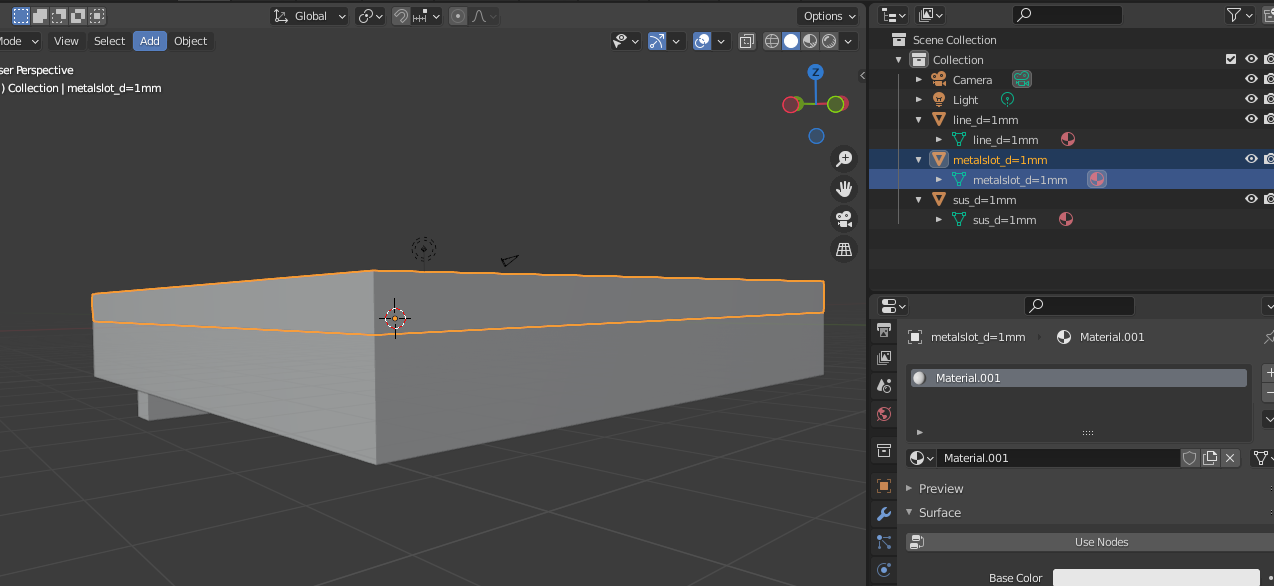Open the Add menu
Screen dimensions: 1274x586
(150, 41)
